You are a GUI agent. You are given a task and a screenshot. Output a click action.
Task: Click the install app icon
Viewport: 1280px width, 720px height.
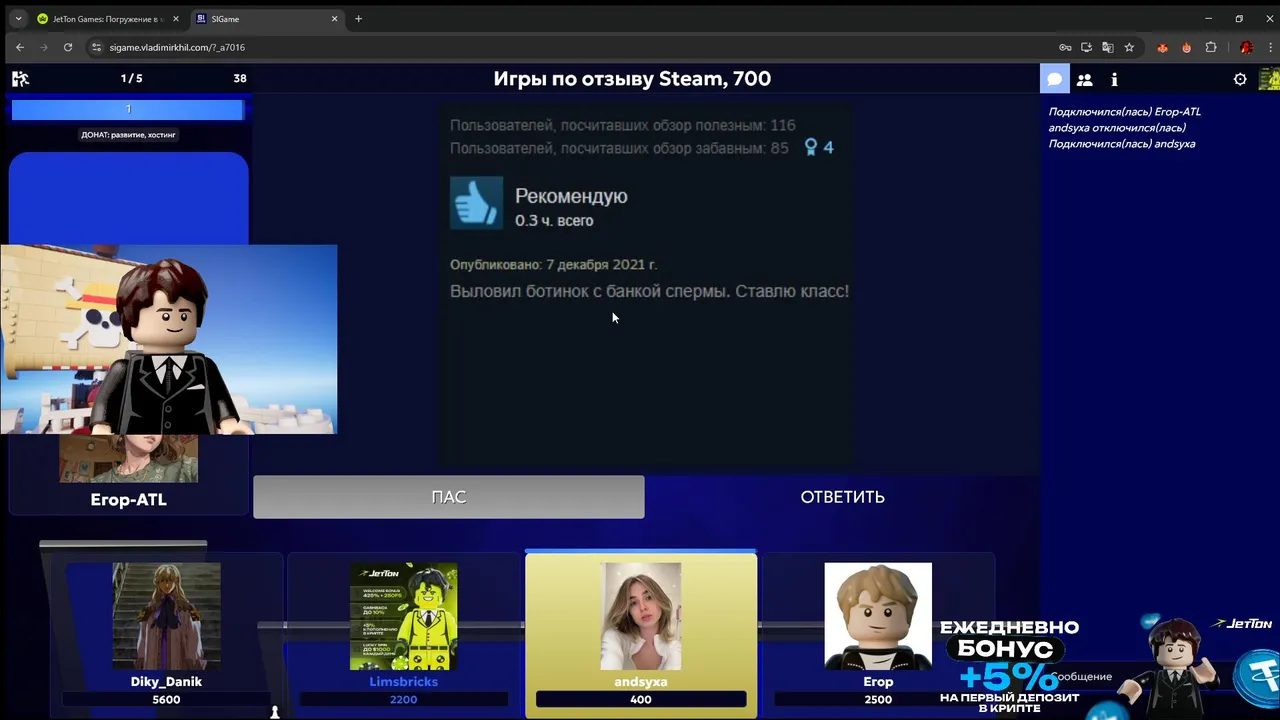[x=1086, y=47]
